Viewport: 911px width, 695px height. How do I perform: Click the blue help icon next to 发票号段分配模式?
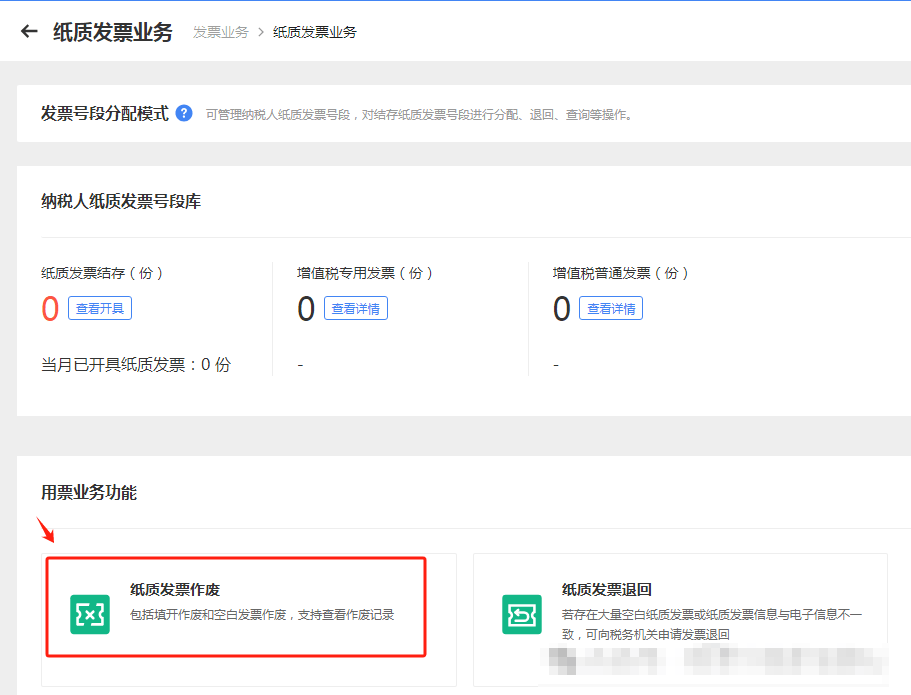pos(184,113)
